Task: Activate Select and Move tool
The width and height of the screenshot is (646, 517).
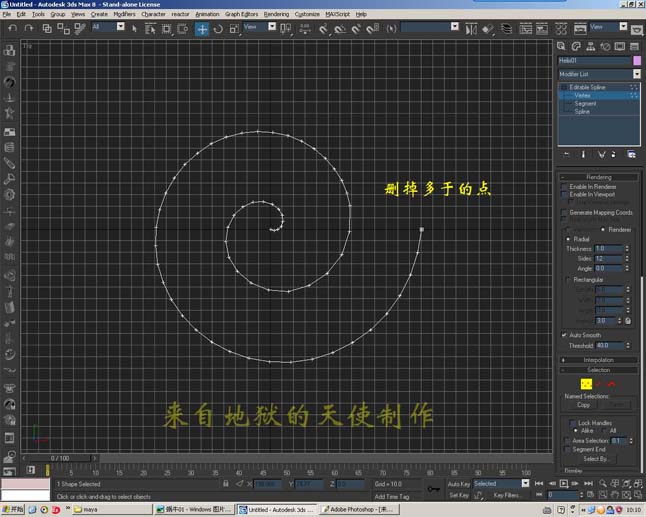Action: [202, 29]
